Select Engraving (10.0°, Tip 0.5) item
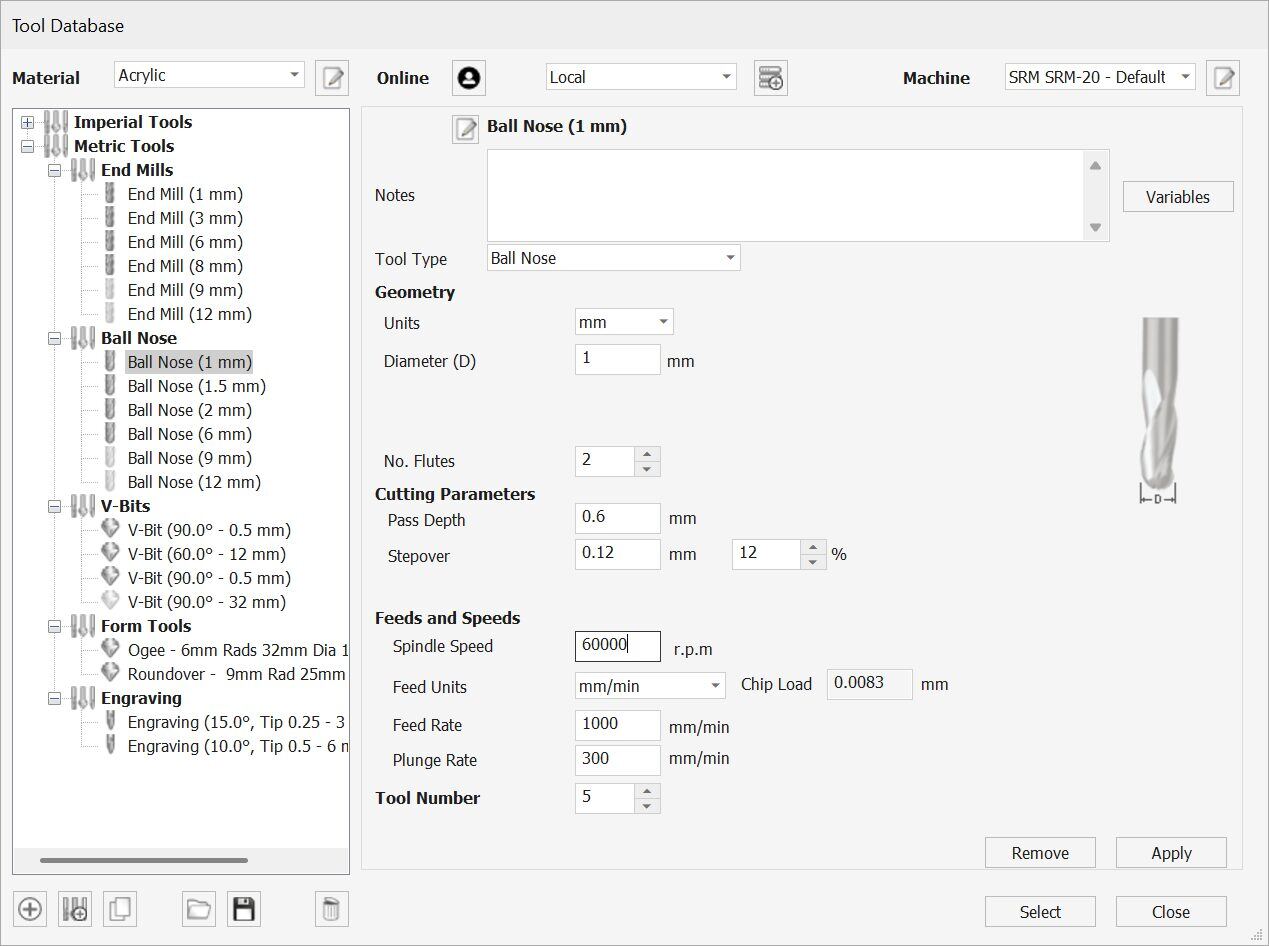The height and width of the screenshot is (946, 1269). [238, 746]
